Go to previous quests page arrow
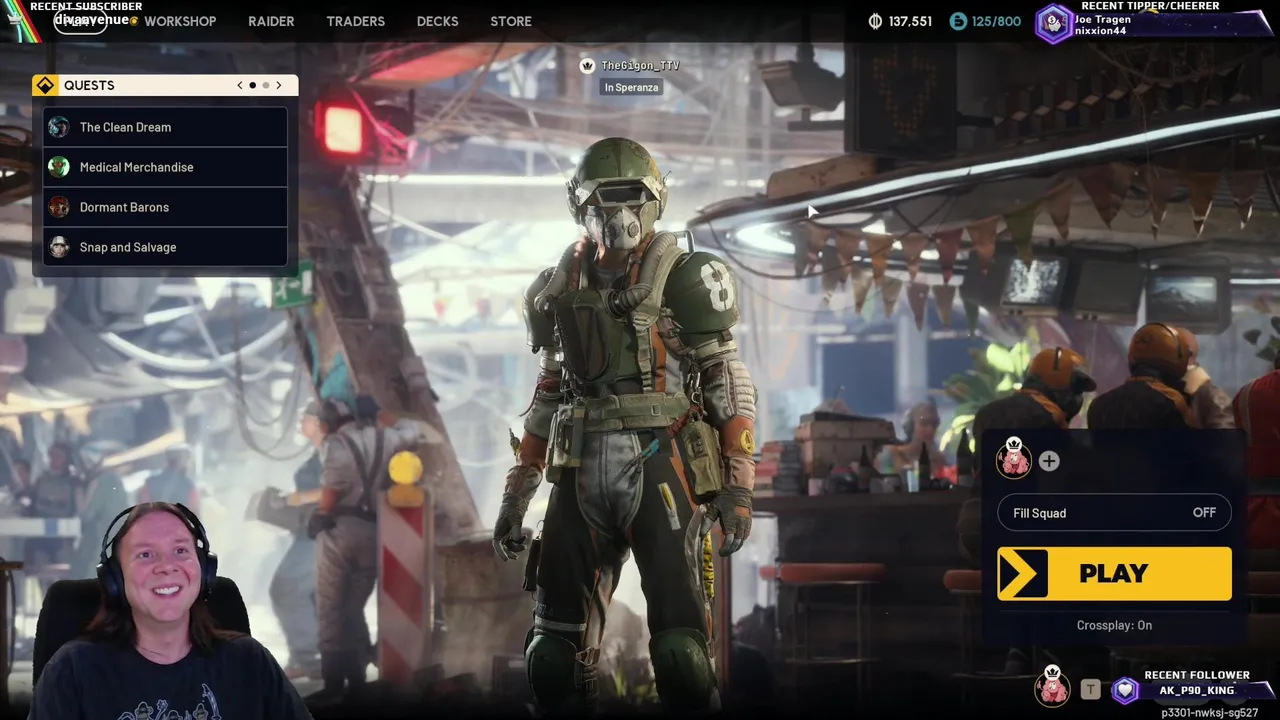 click(x=240, y=85)
